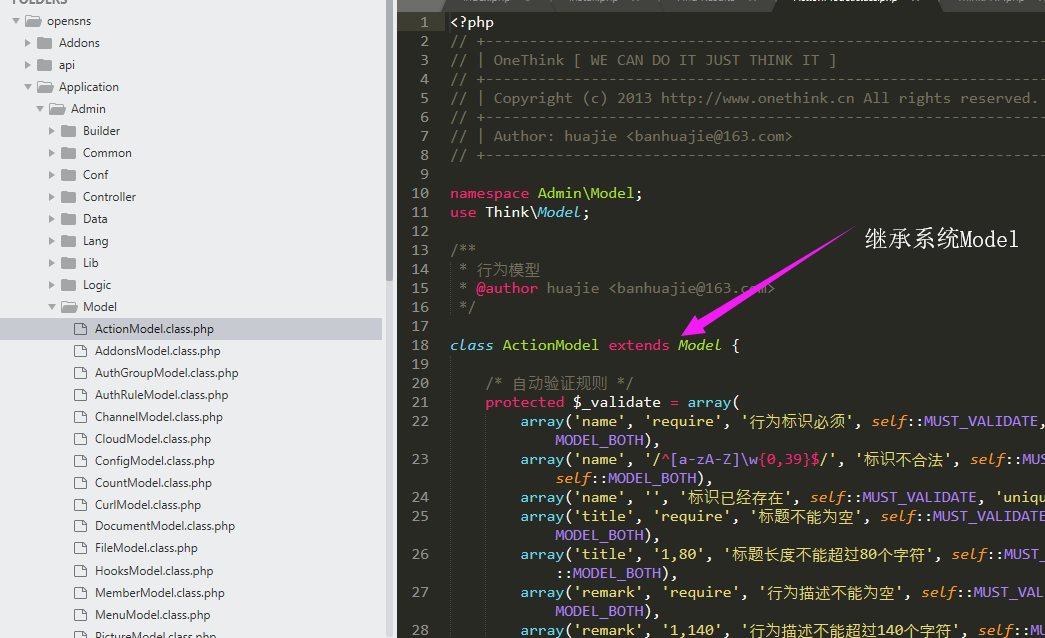Viewport: 1045px width, 638px height.
Task: Click the ChannelModel.class.php file icon
Action: pyautogui.click(x=81, y=417)
